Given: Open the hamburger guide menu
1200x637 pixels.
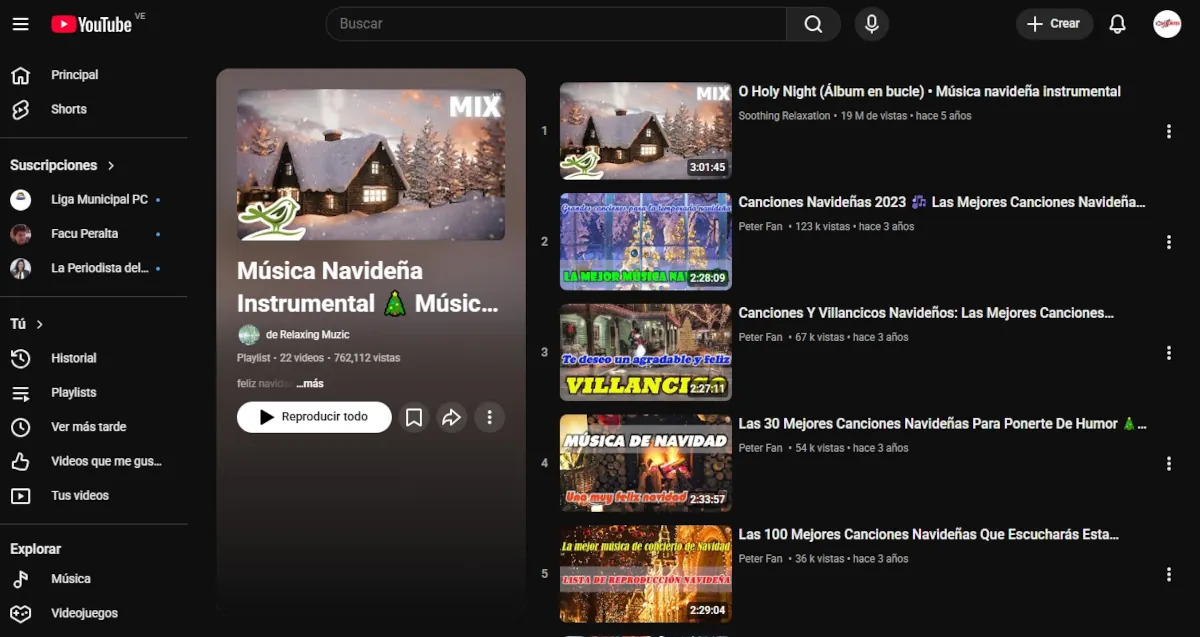Looking at the screenshot, I should pos(20,24).
